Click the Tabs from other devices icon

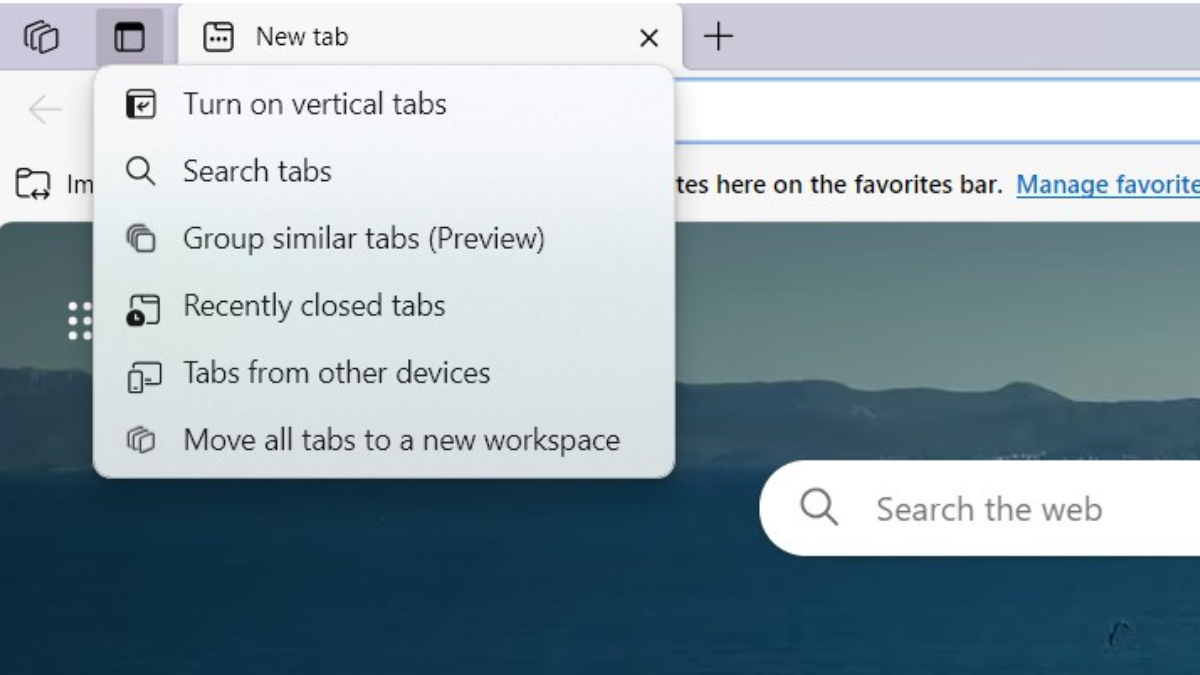click(141, 372)
